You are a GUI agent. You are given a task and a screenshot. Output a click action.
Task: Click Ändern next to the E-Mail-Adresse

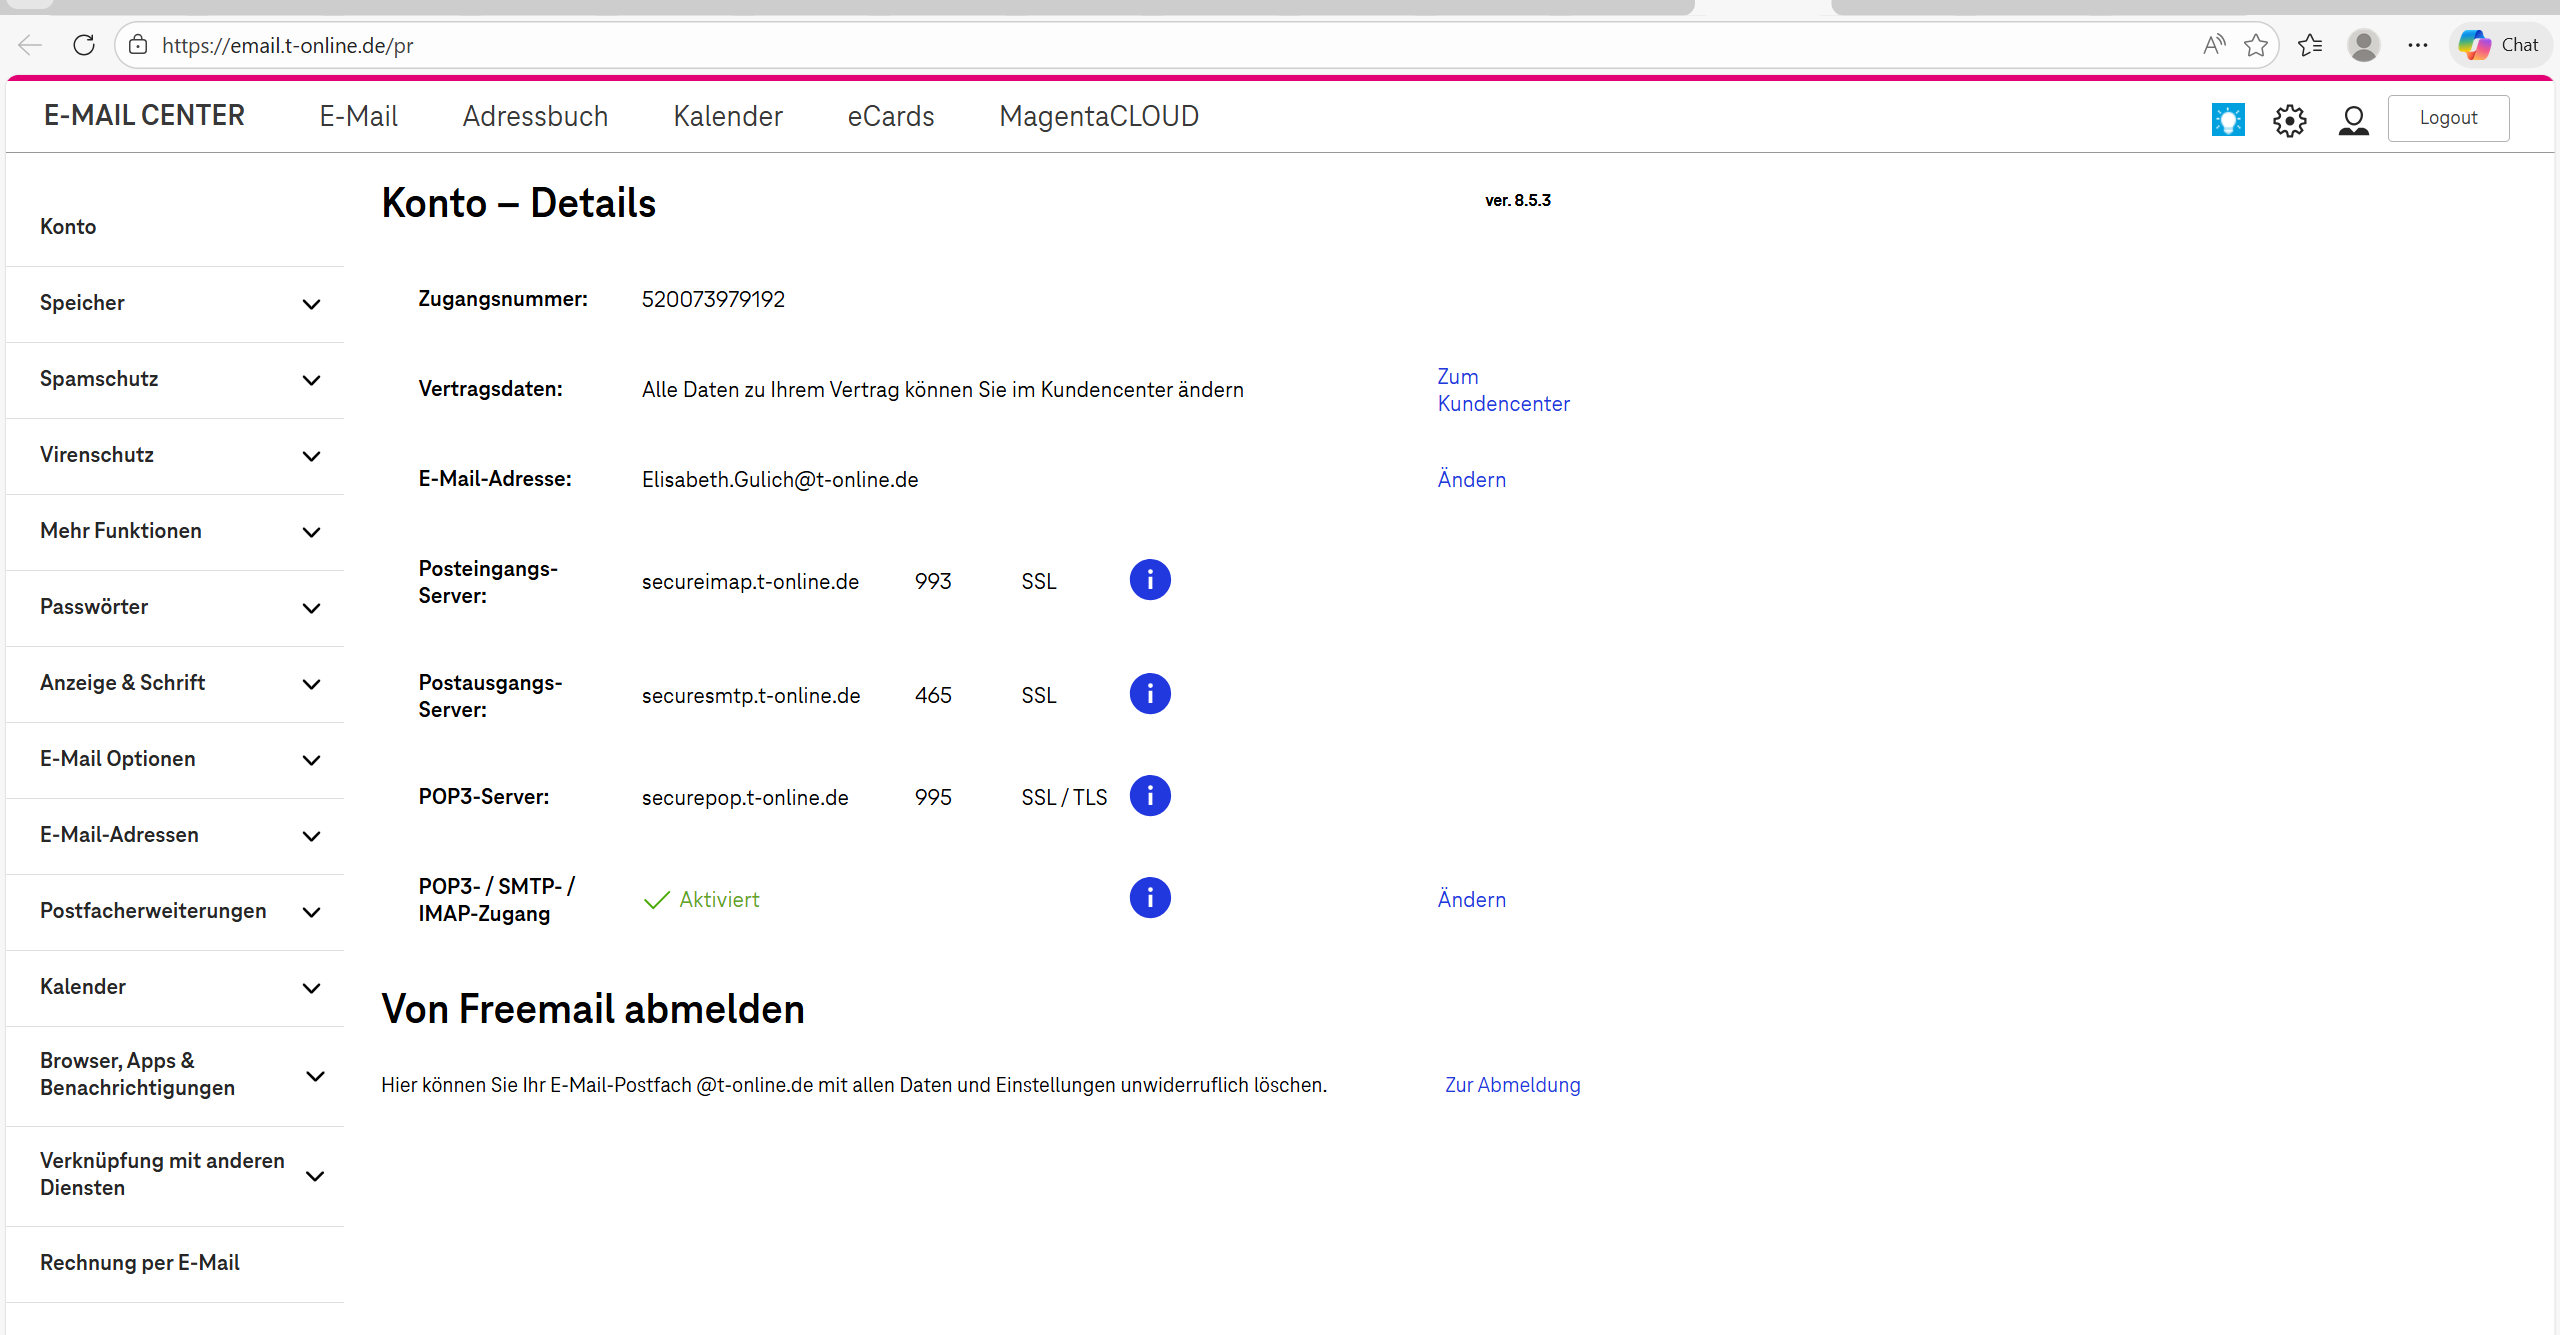(x=1471, y=480)
